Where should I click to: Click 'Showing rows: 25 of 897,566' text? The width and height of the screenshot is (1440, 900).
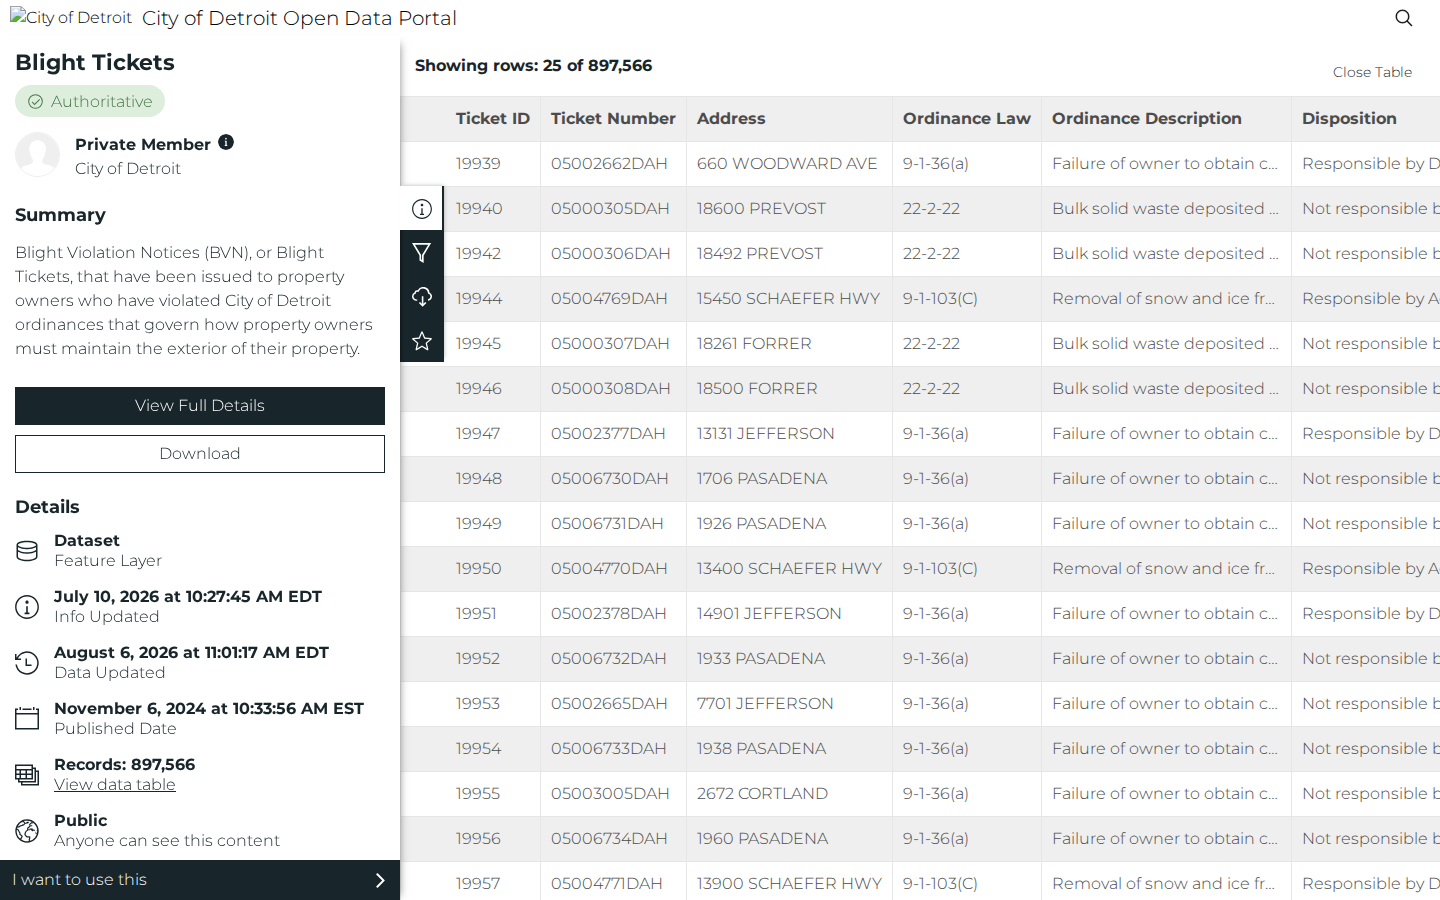coord(533,66)
